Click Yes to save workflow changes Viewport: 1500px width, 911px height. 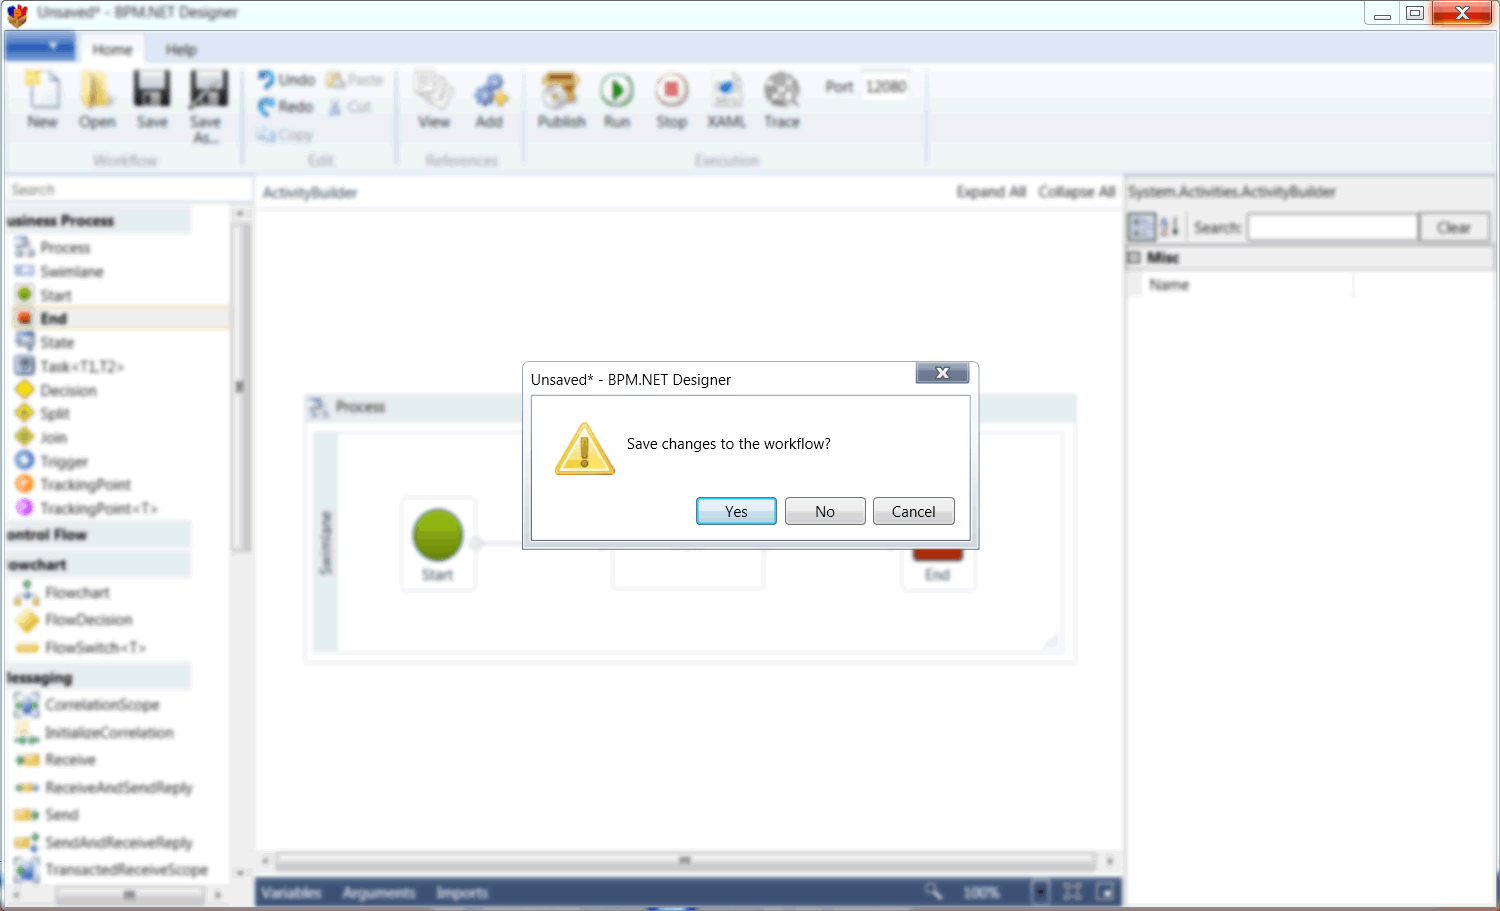pyautogui.click(x=736, y=511)
